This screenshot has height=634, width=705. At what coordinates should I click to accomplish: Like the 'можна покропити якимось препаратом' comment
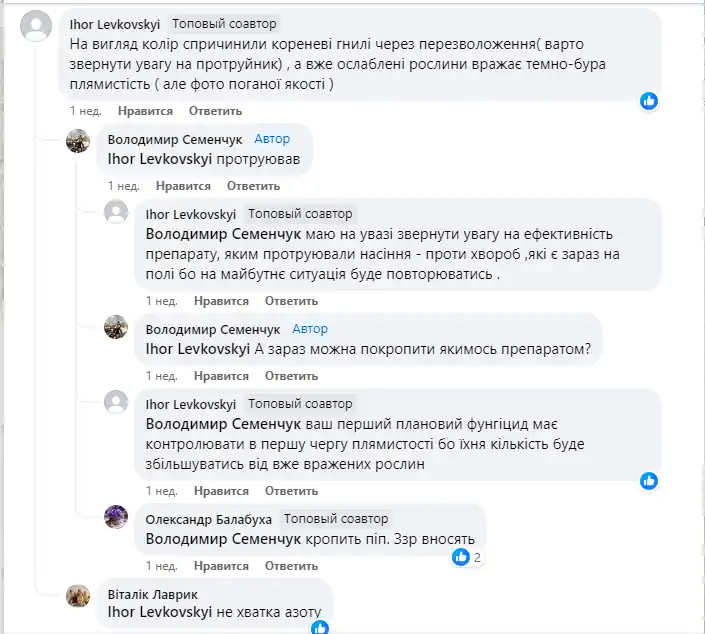pos(221,376)
